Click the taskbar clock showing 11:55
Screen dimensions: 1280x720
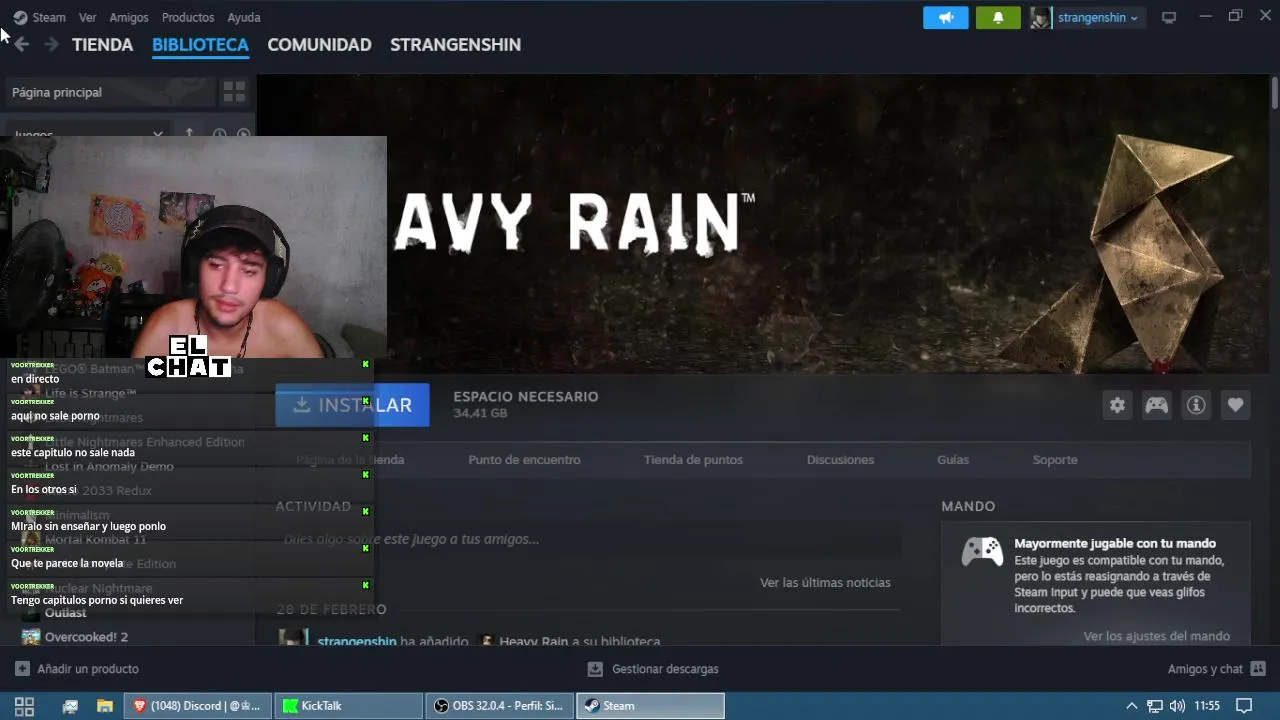point(1207,706)
